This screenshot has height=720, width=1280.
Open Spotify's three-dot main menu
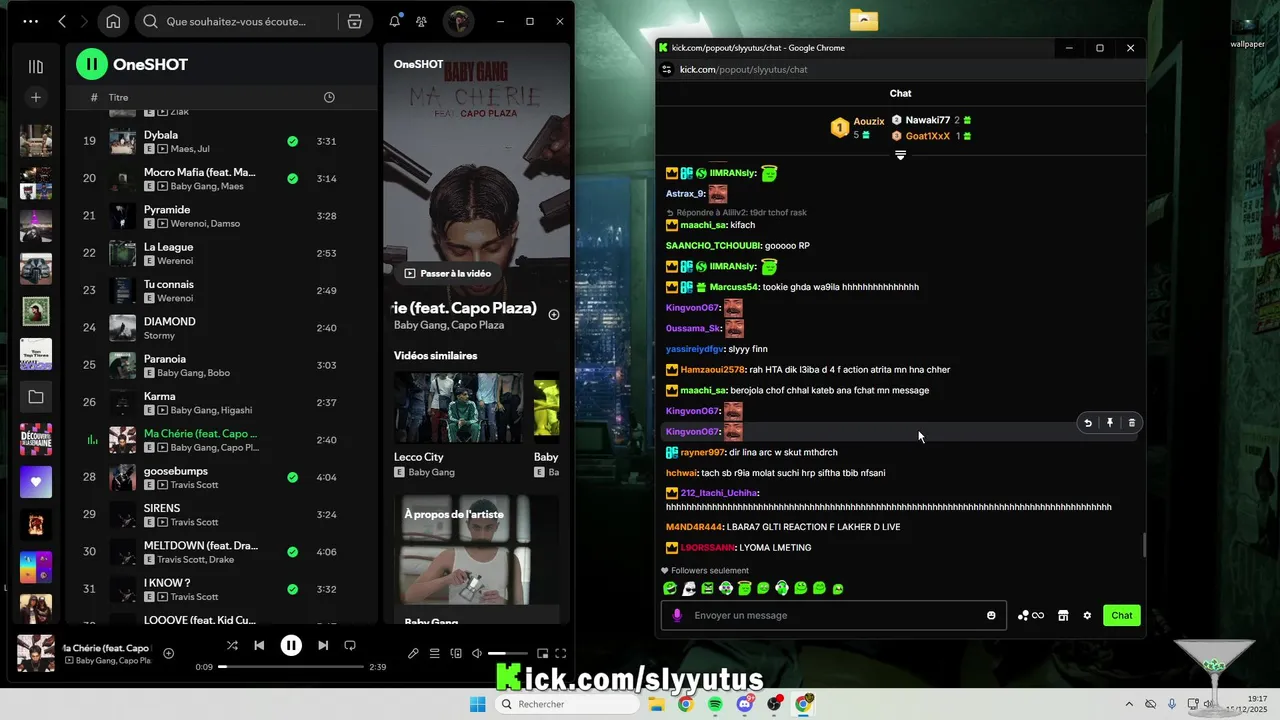(x=31, y=21)
